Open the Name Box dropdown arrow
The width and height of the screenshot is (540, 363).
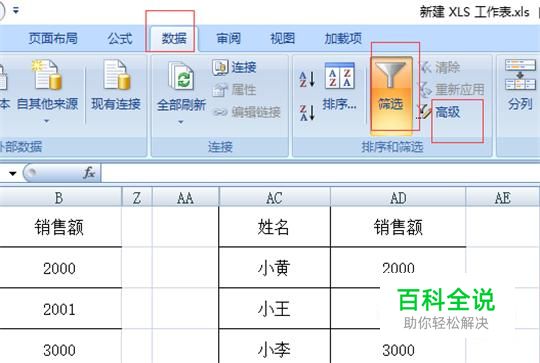(12, 173)
